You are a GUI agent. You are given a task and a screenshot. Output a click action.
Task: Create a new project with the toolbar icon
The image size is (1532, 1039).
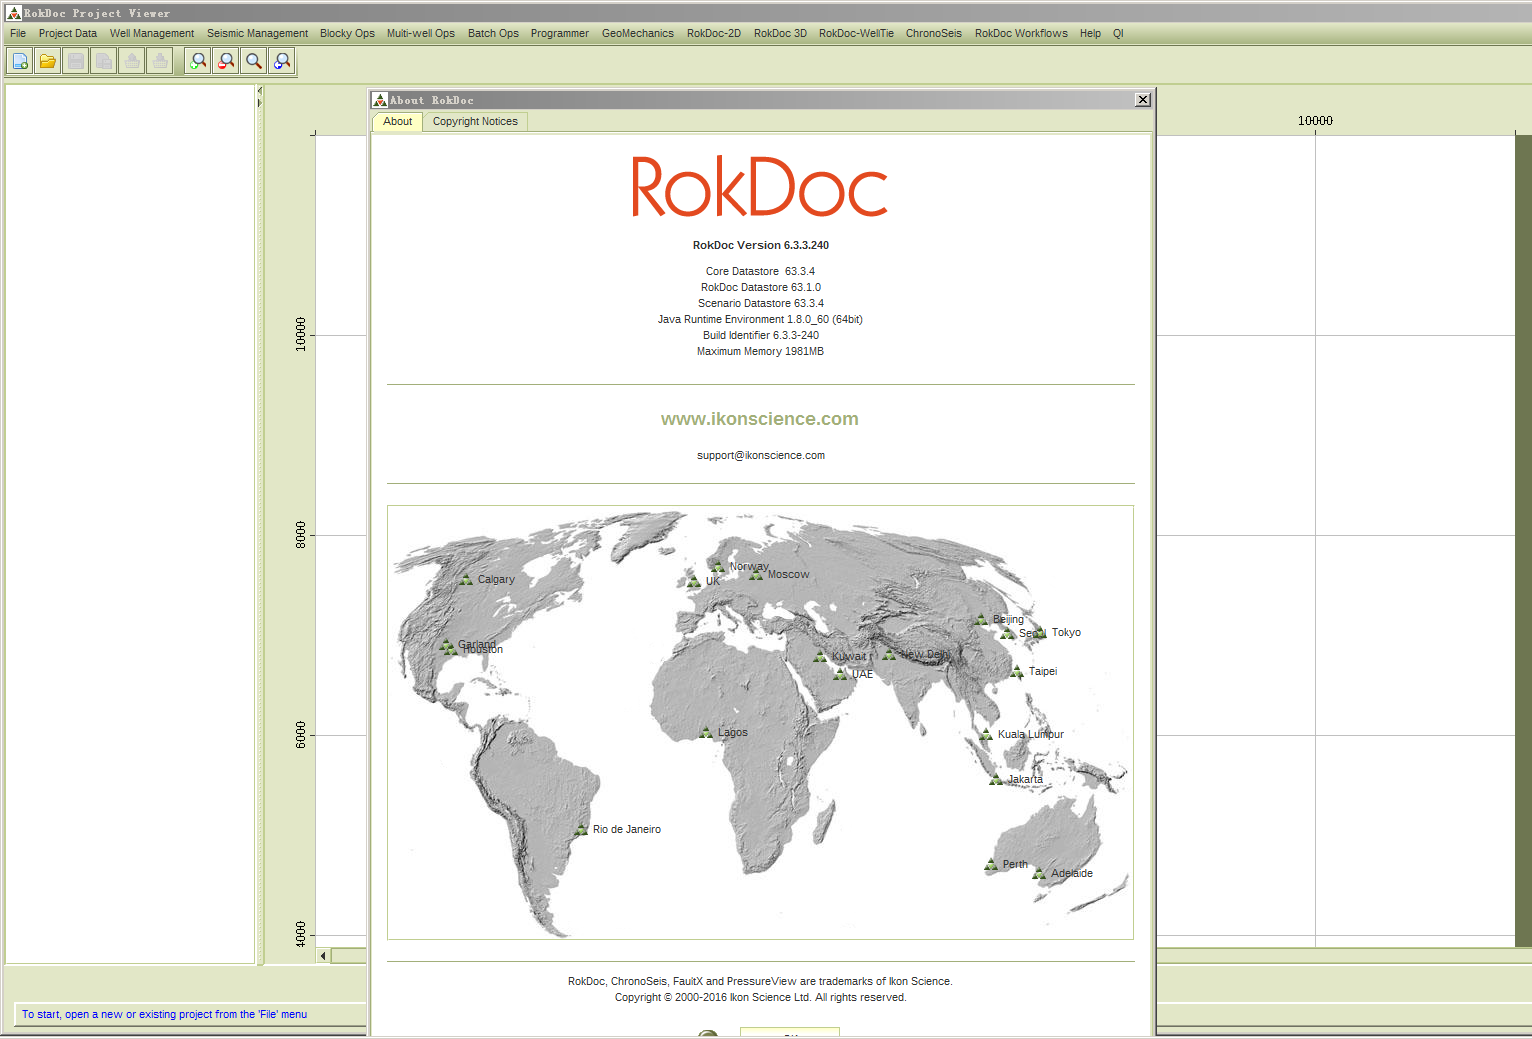click(x=20, y=61)
